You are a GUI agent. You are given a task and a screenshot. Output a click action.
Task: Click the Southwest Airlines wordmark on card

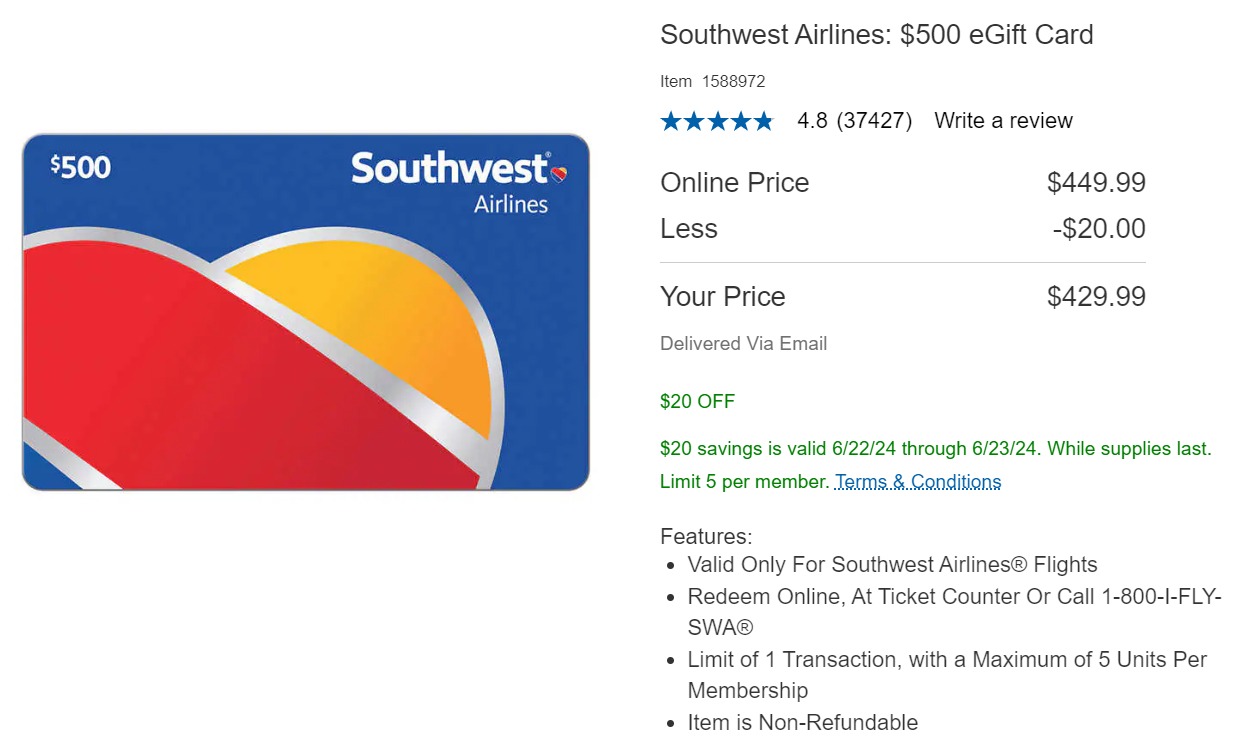[450, 180]
